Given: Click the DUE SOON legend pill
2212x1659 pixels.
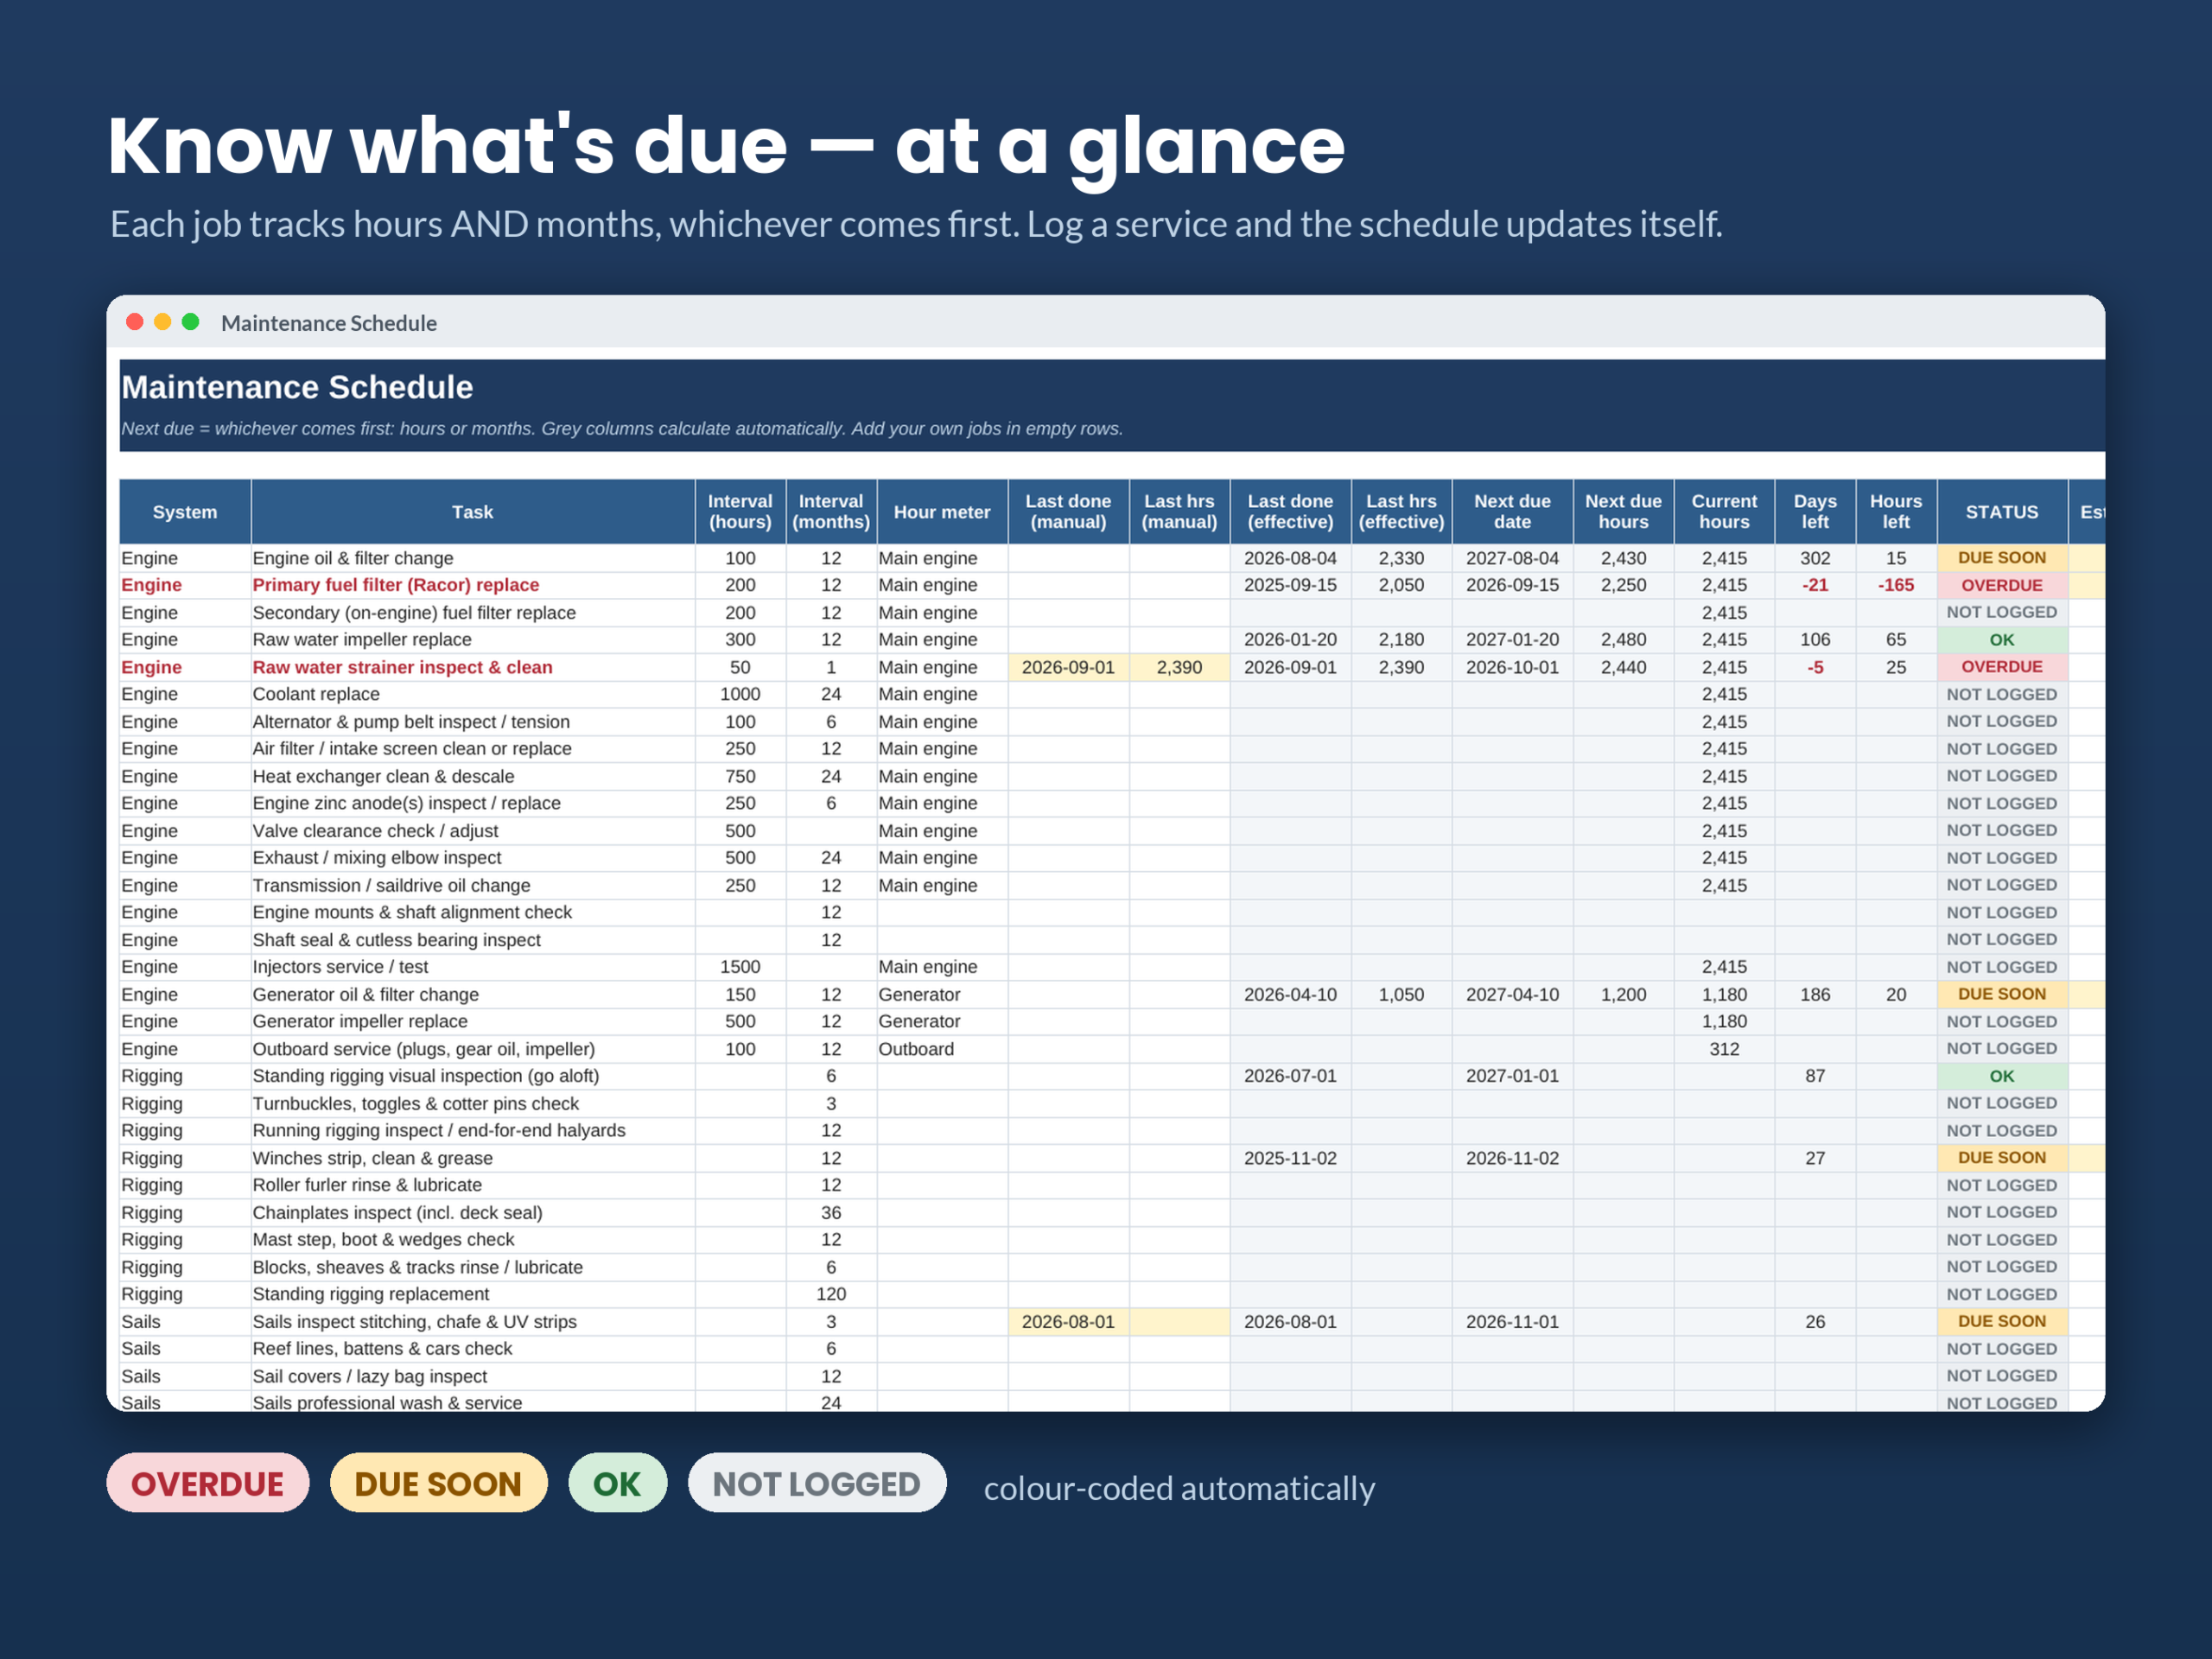Looking at the screenshot, I should point(438,1483).
